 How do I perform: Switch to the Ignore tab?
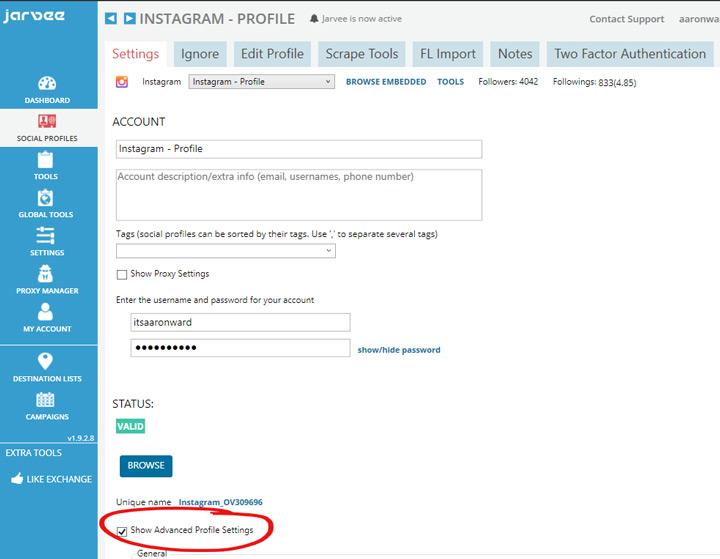click(x=200, y=54)
